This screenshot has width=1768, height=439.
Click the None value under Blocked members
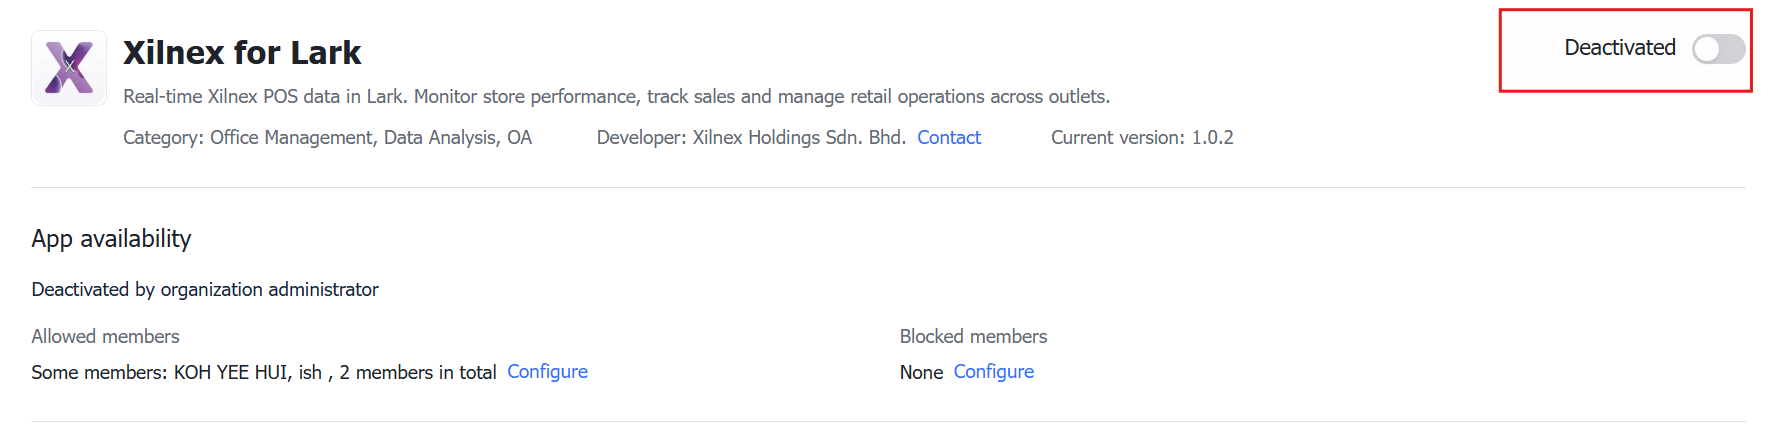pos(921,373)
